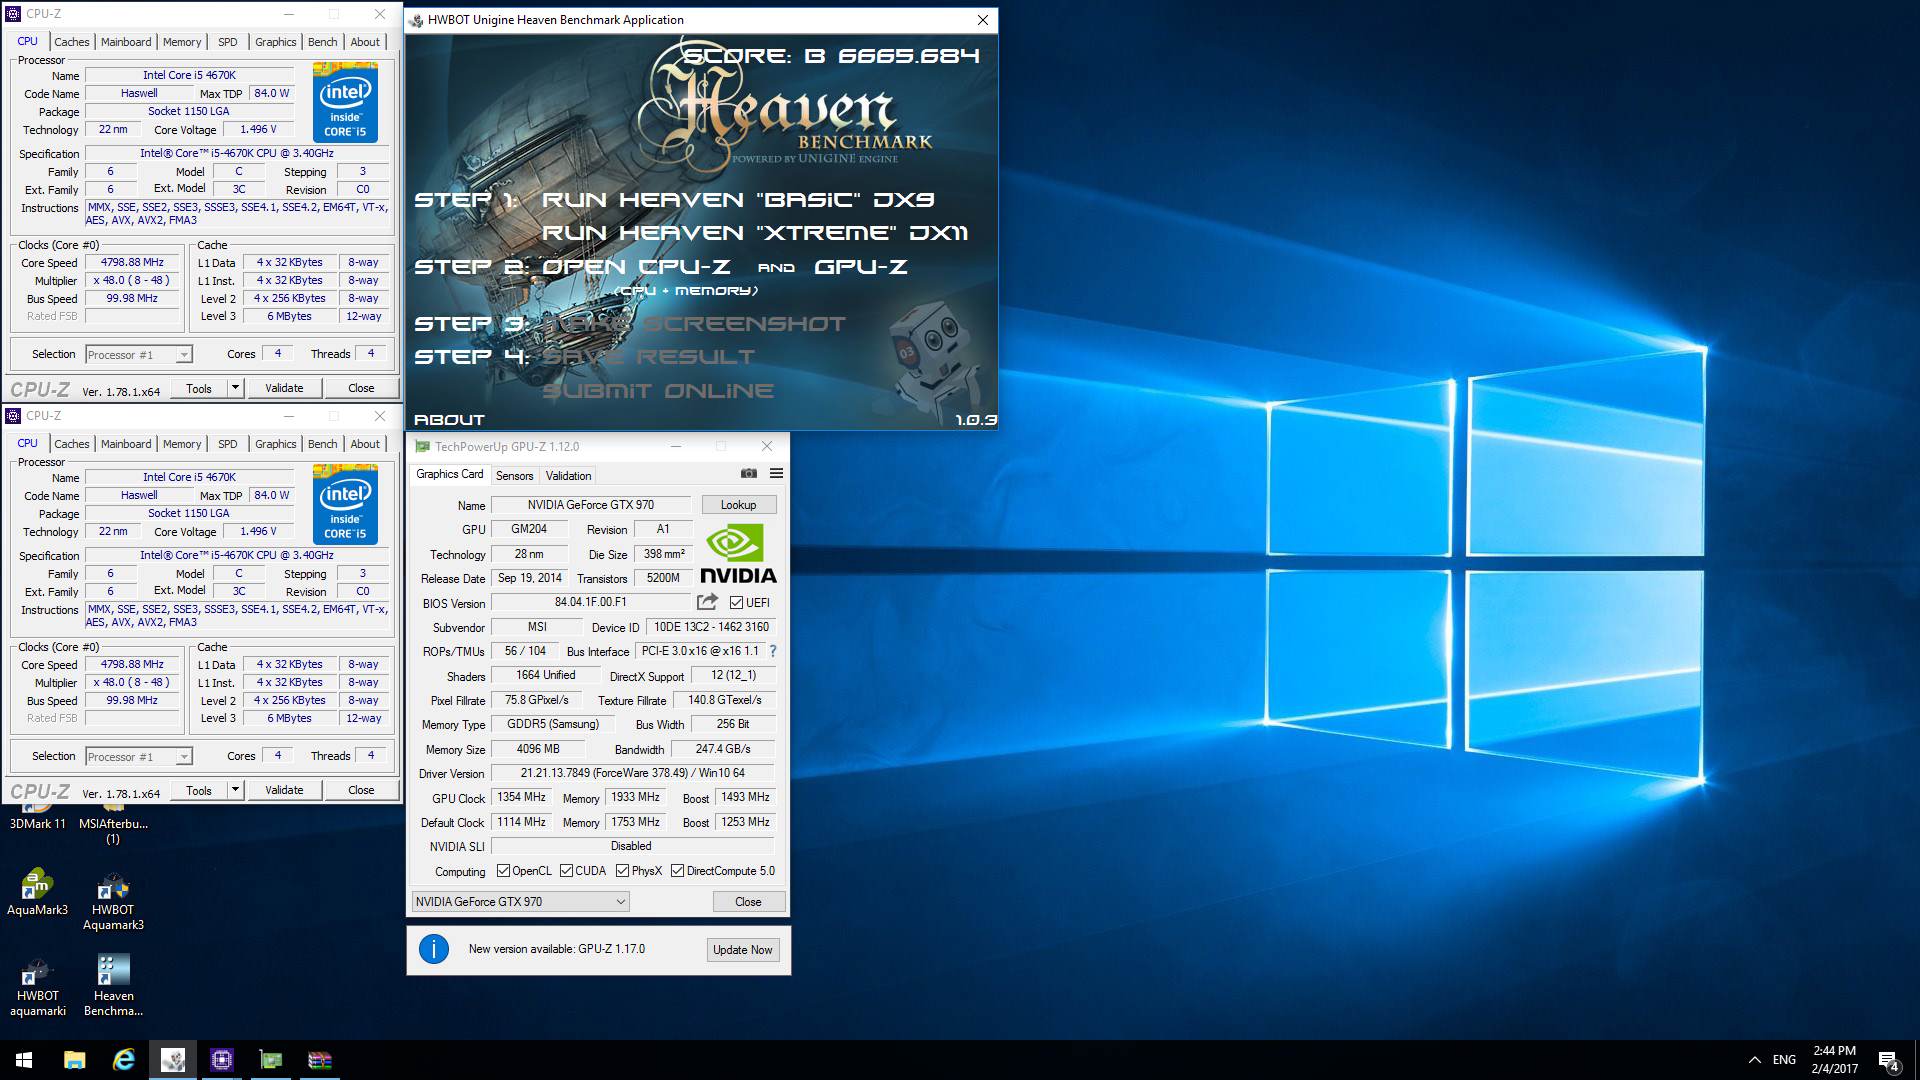
Task: Open the HWBOT Aquamark3 desktop shortcut
Action: pyautogui.click(x=113, y=900)
